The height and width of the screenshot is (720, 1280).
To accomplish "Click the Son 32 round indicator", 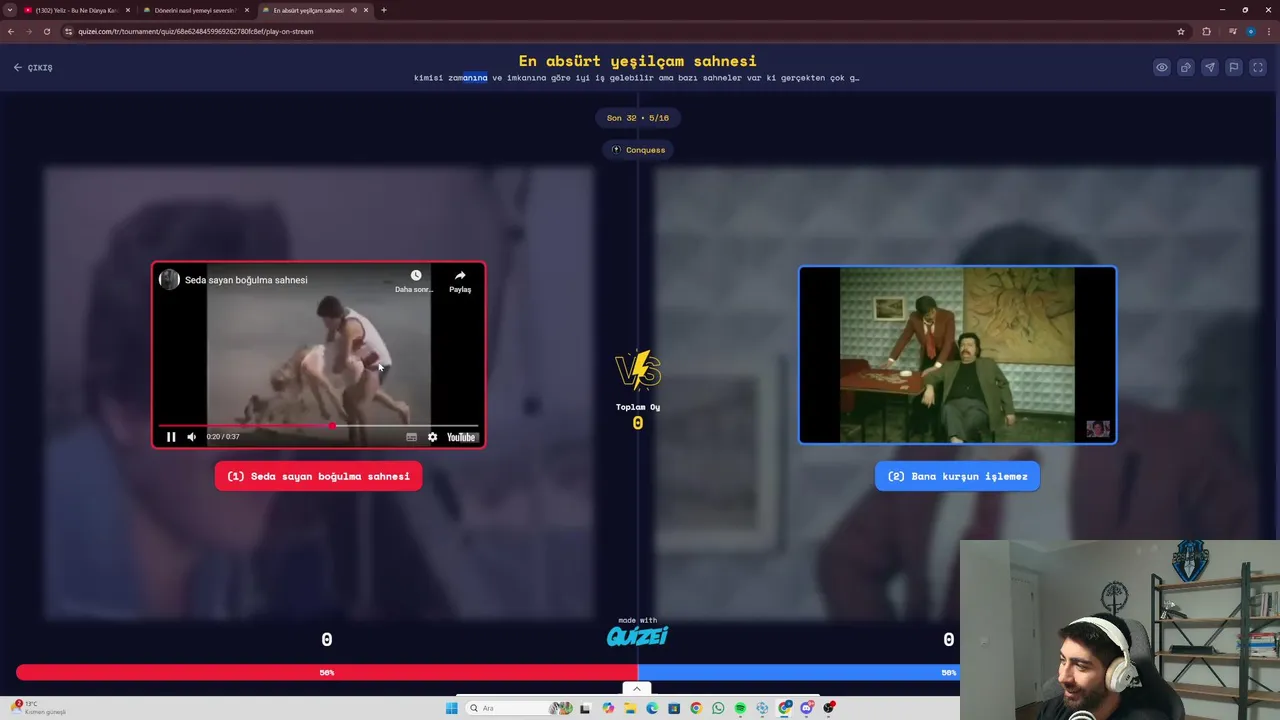I will (x=638, y=118).
